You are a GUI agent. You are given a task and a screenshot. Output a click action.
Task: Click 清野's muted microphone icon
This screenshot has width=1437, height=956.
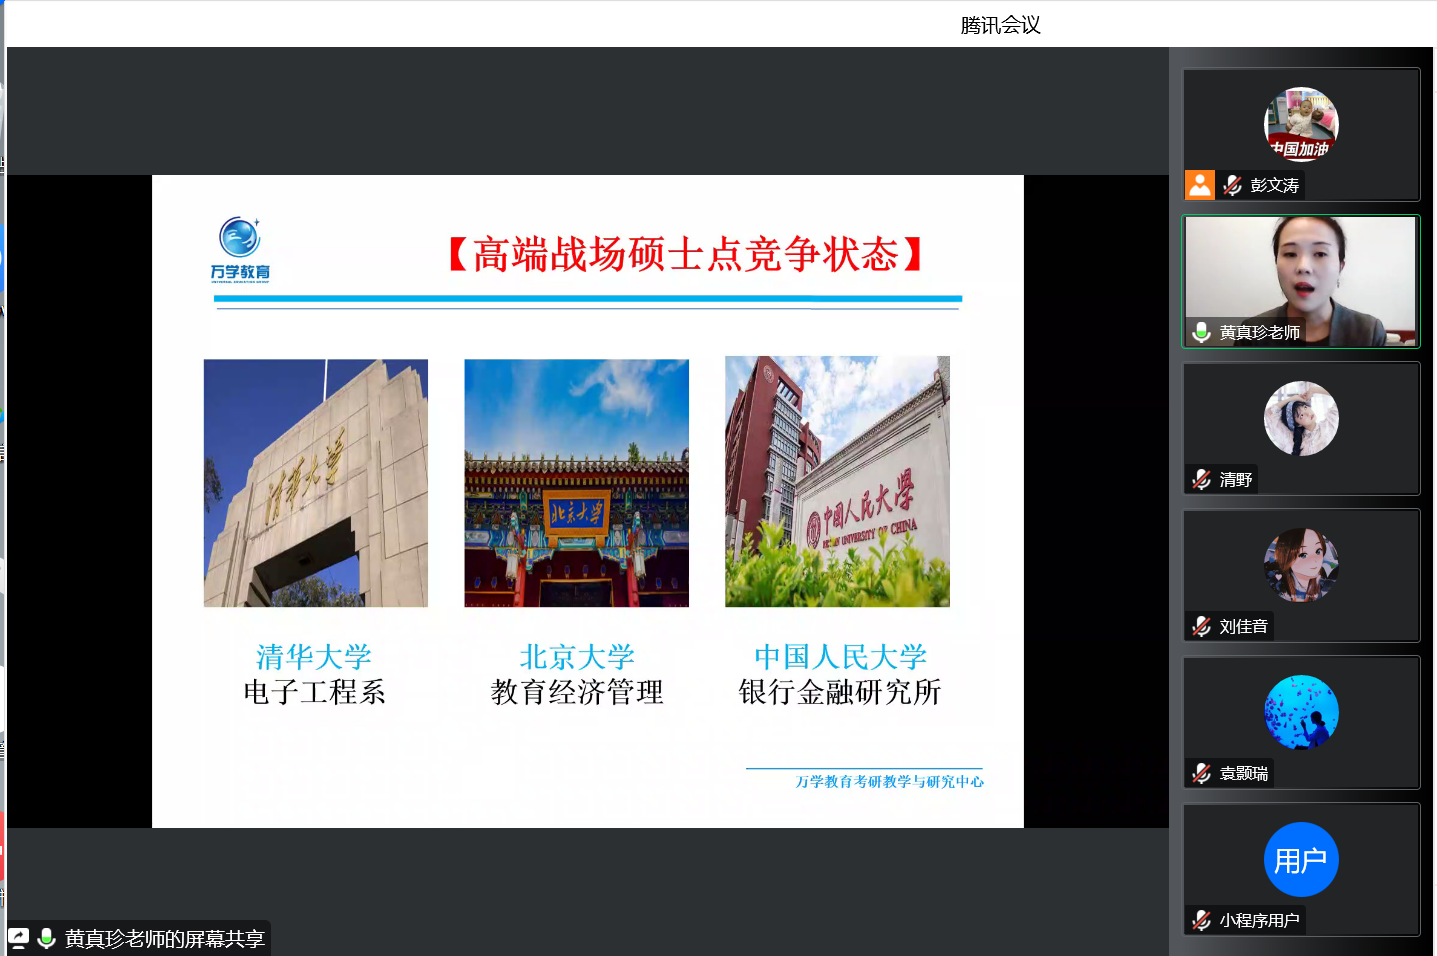pyautogui.click(x=1201, y=480)
